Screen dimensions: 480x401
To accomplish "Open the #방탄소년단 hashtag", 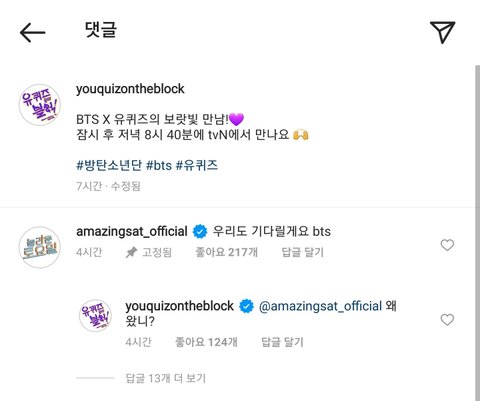I will (109, 165).
